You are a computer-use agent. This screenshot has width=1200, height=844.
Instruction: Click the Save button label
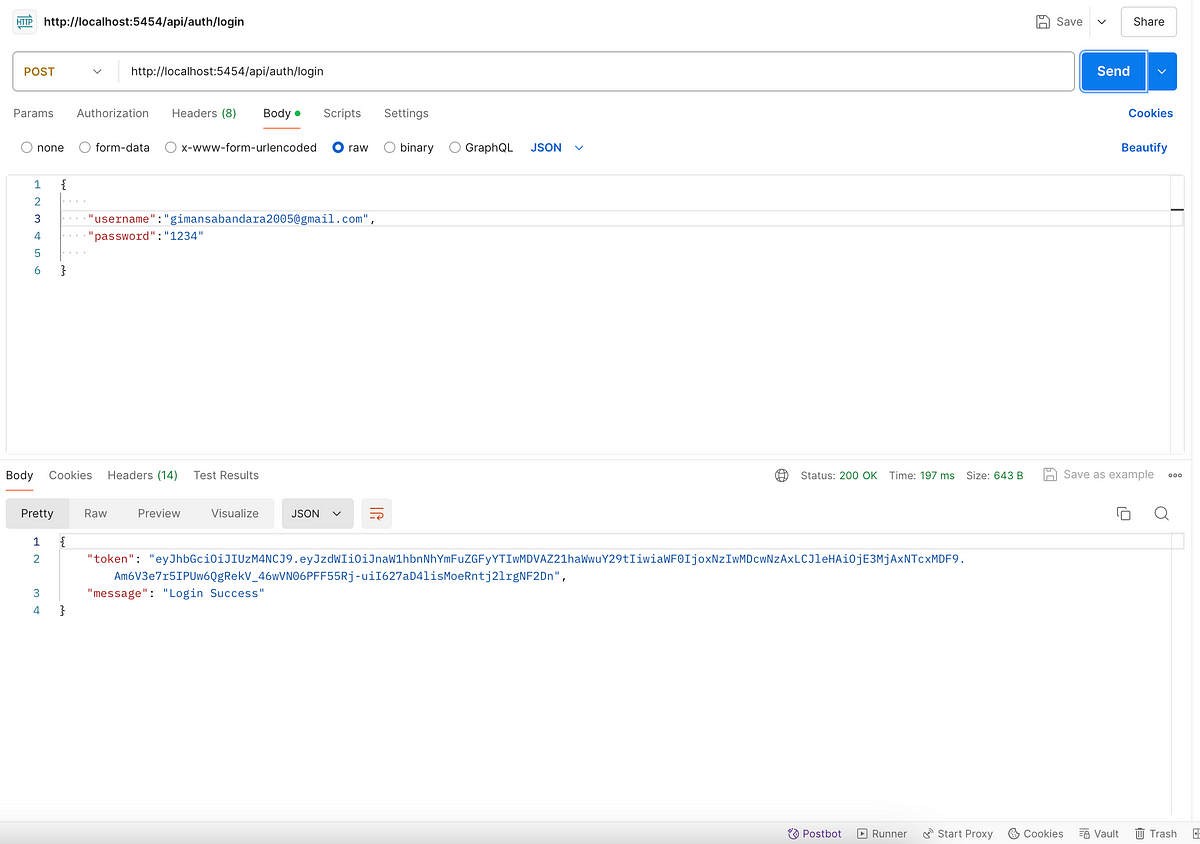[1070, 21]
